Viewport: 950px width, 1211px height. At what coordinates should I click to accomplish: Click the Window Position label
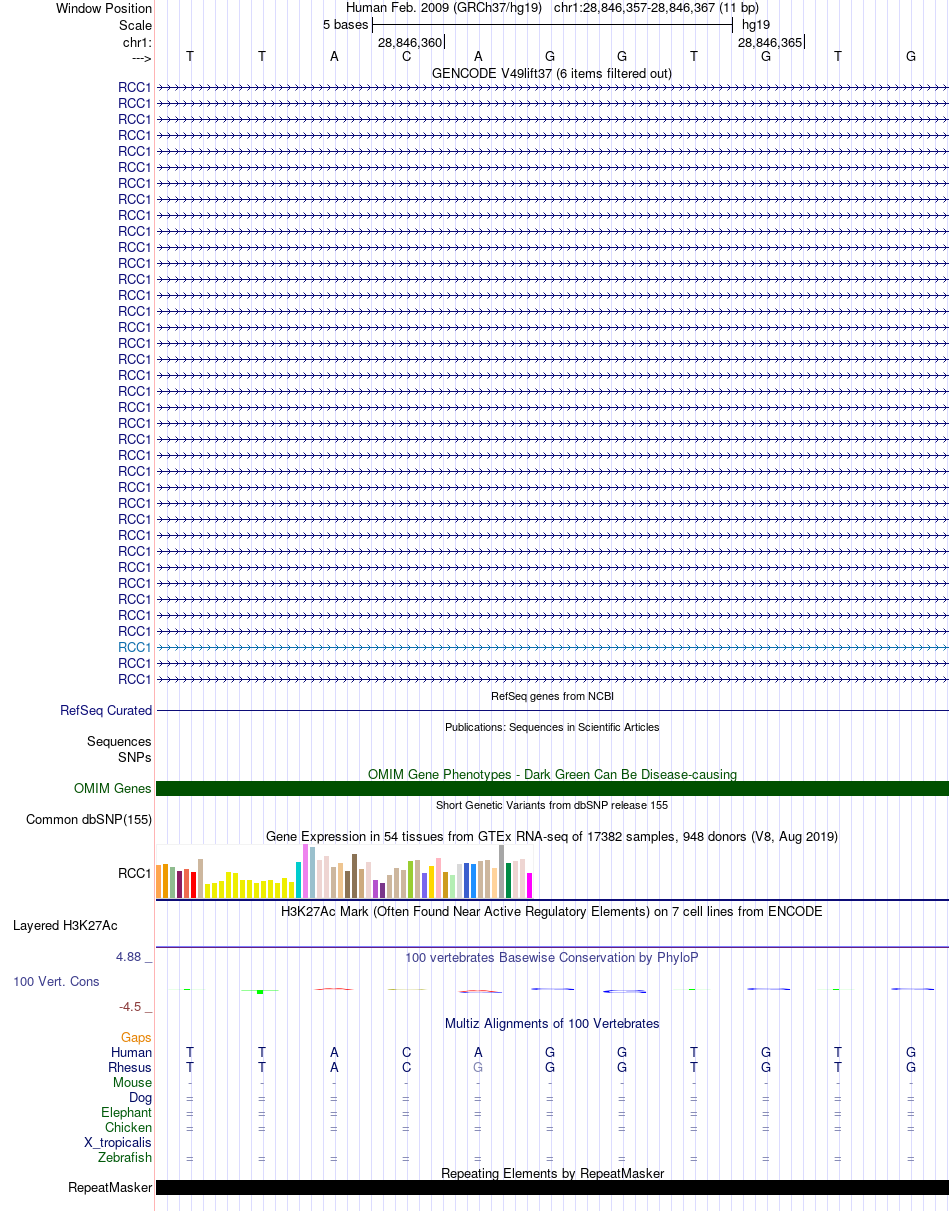click(x=104, y=8)
